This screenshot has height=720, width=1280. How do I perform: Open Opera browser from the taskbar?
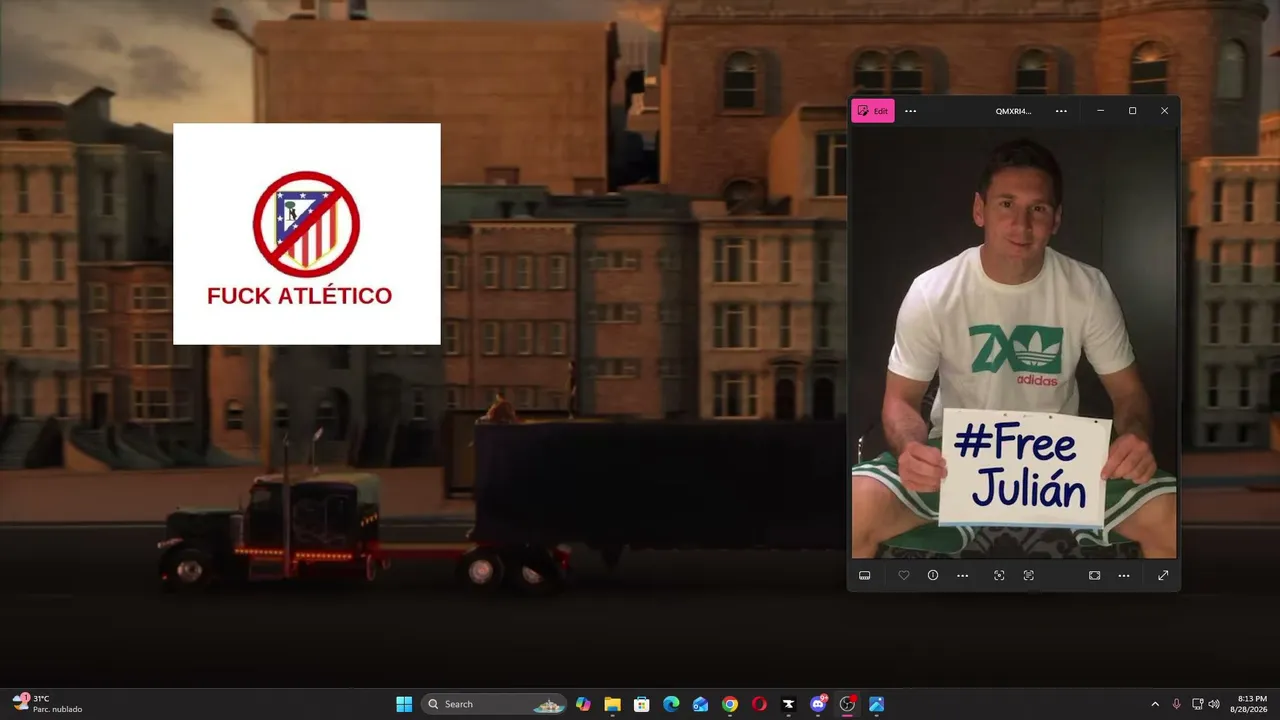(x=759, y=704)
